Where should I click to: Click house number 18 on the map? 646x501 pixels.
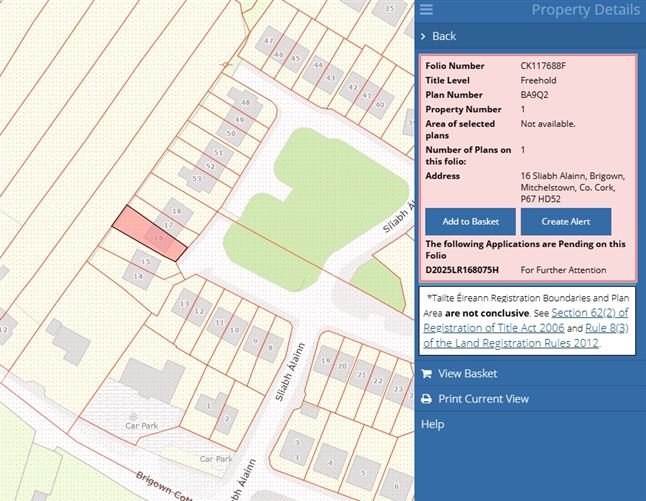[177, 211]
